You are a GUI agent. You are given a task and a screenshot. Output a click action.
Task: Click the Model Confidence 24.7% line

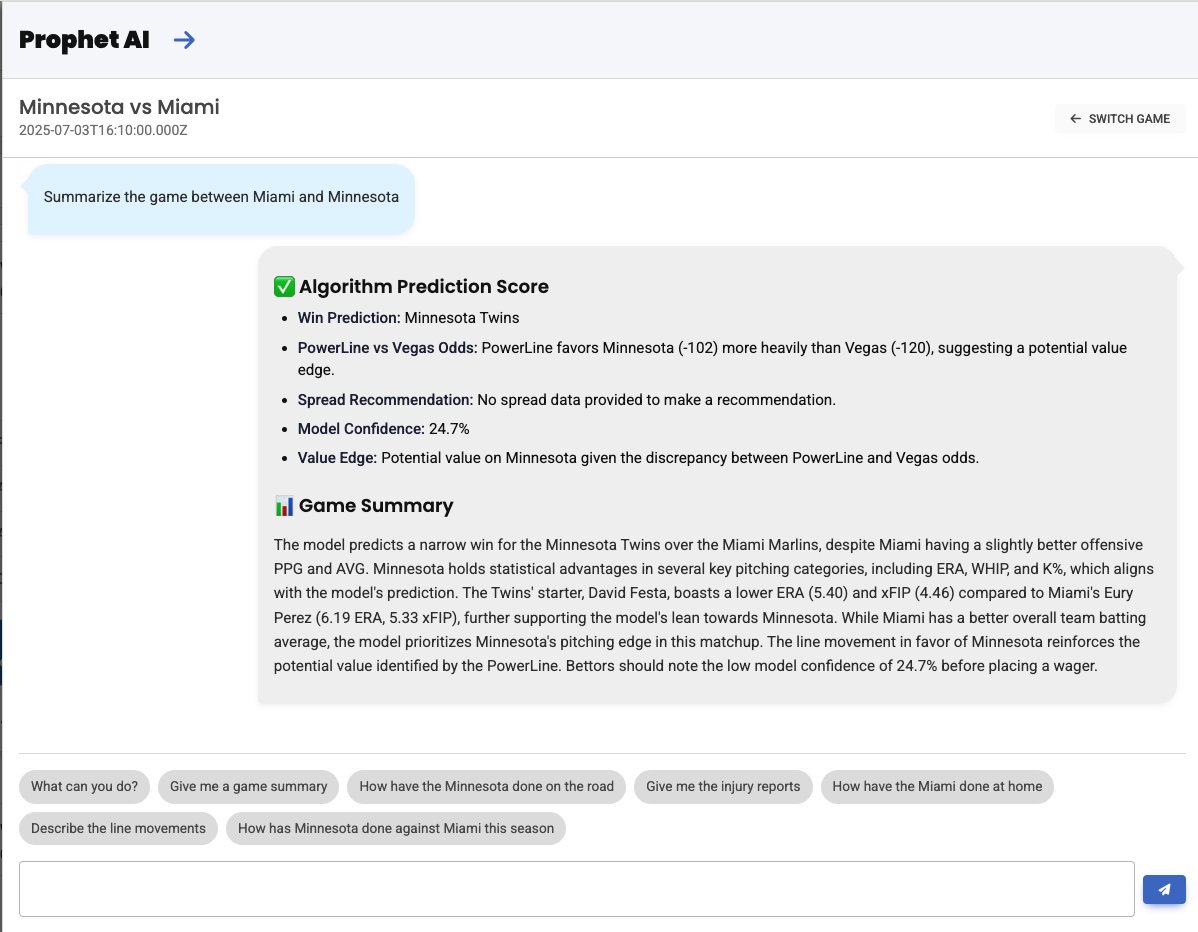pyautogui.click(x=380, y=428)
